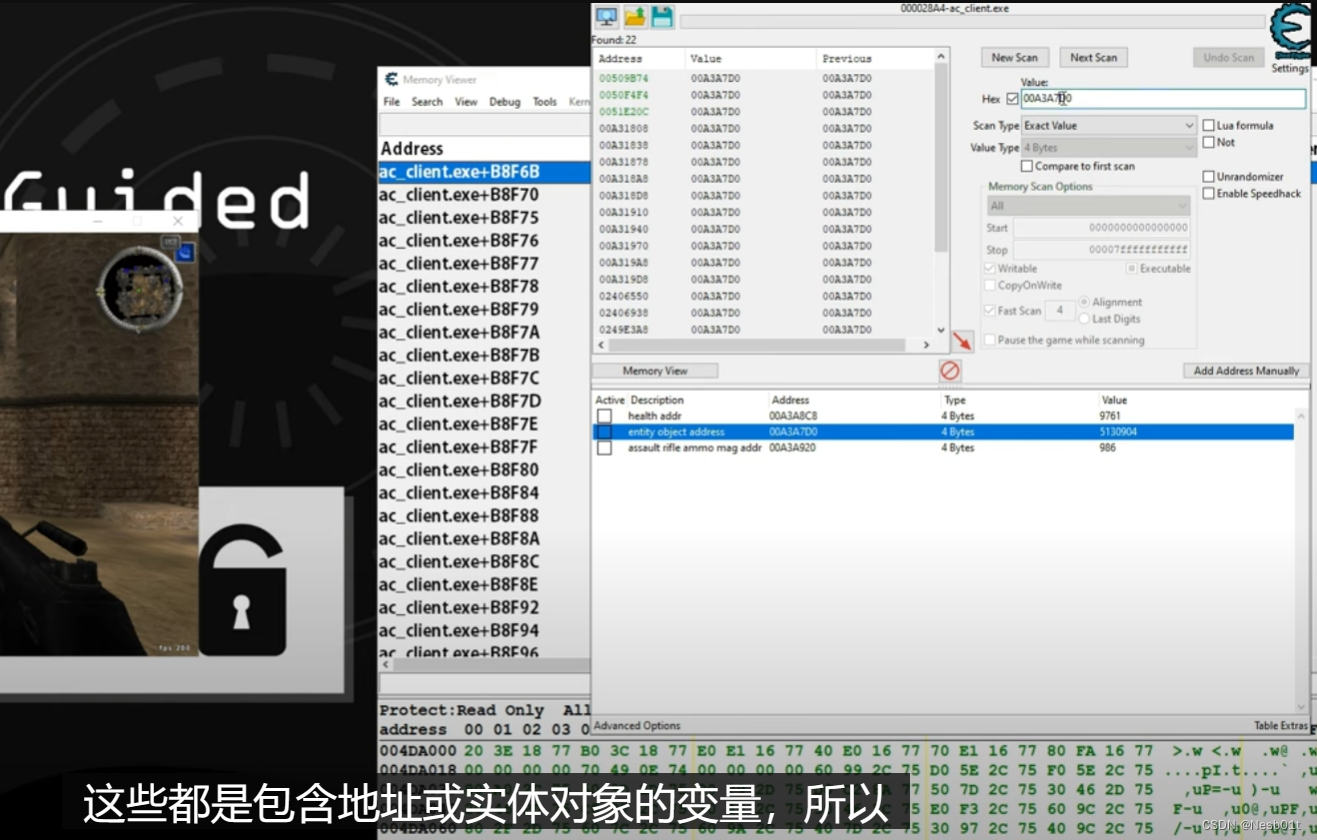The image size is (1317, 840).
Task: Select found address 00509B74
Action: [624, 78]
